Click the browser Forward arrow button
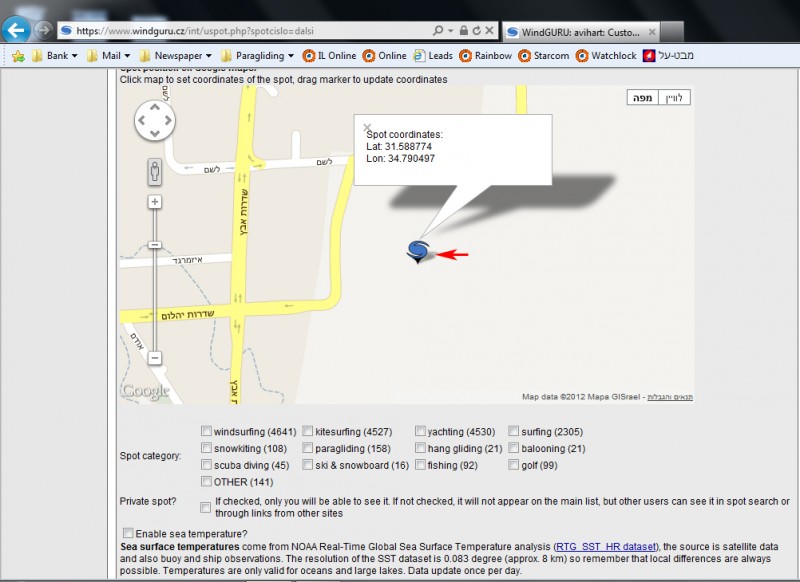The width and height of the screenshot is (800, 582). coord(44,30)
